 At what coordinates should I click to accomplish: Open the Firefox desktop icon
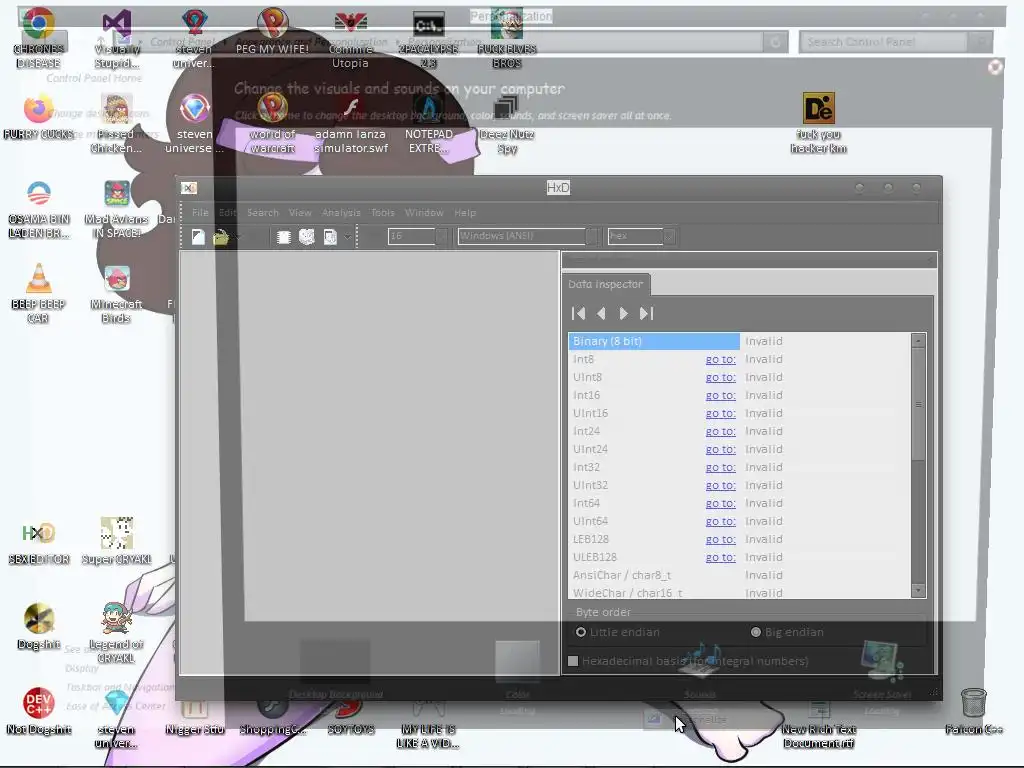[38, 116]
